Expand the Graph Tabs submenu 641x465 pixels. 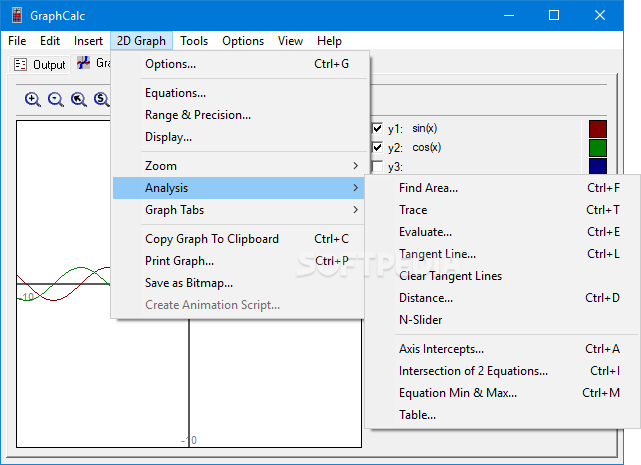click(x=238, y=210)
